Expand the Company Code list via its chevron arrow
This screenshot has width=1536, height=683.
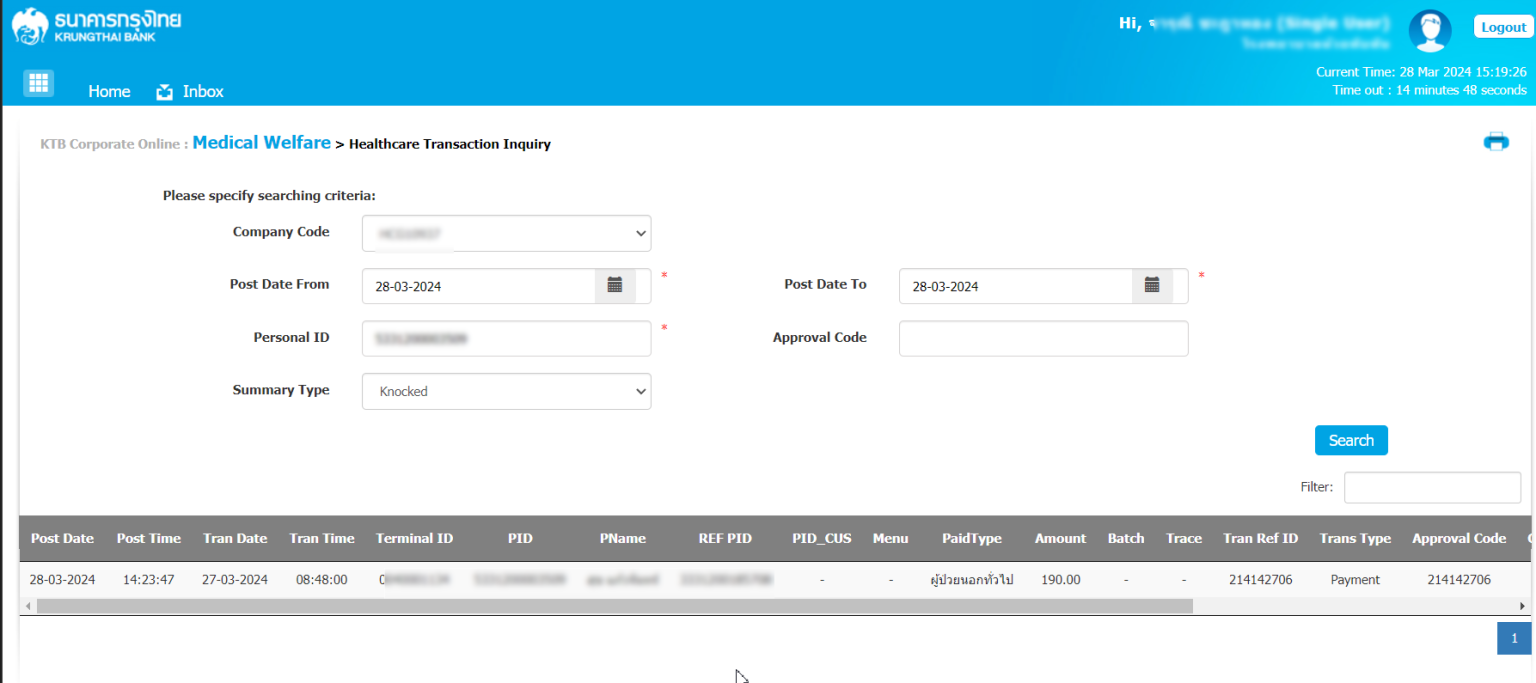coord(640,233)
